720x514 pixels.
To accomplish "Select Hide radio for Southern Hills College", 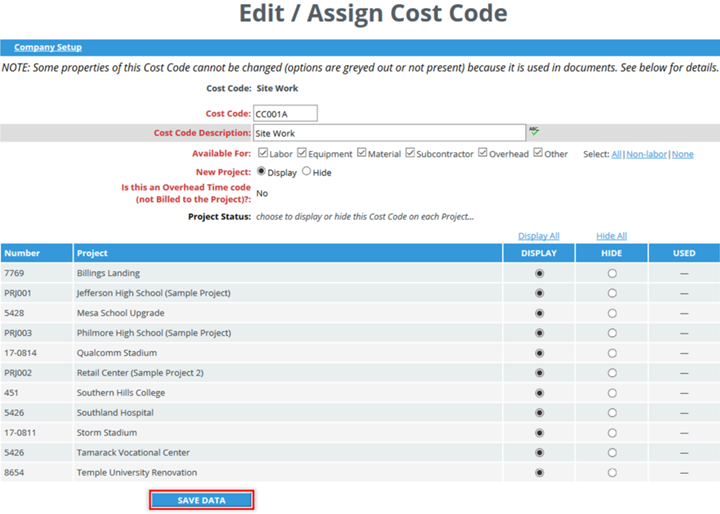I will click(612, 393).
